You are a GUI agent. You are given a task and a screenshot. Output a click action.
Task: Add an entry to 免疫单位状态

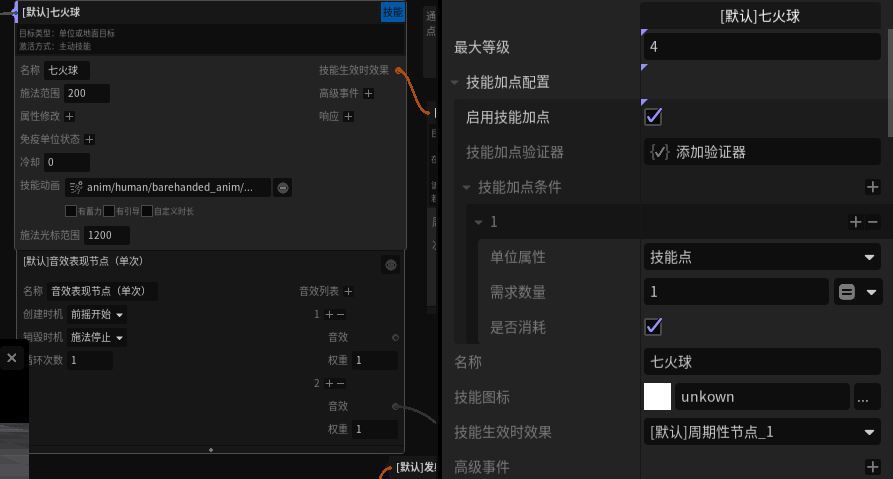click(x=89, y=139)
